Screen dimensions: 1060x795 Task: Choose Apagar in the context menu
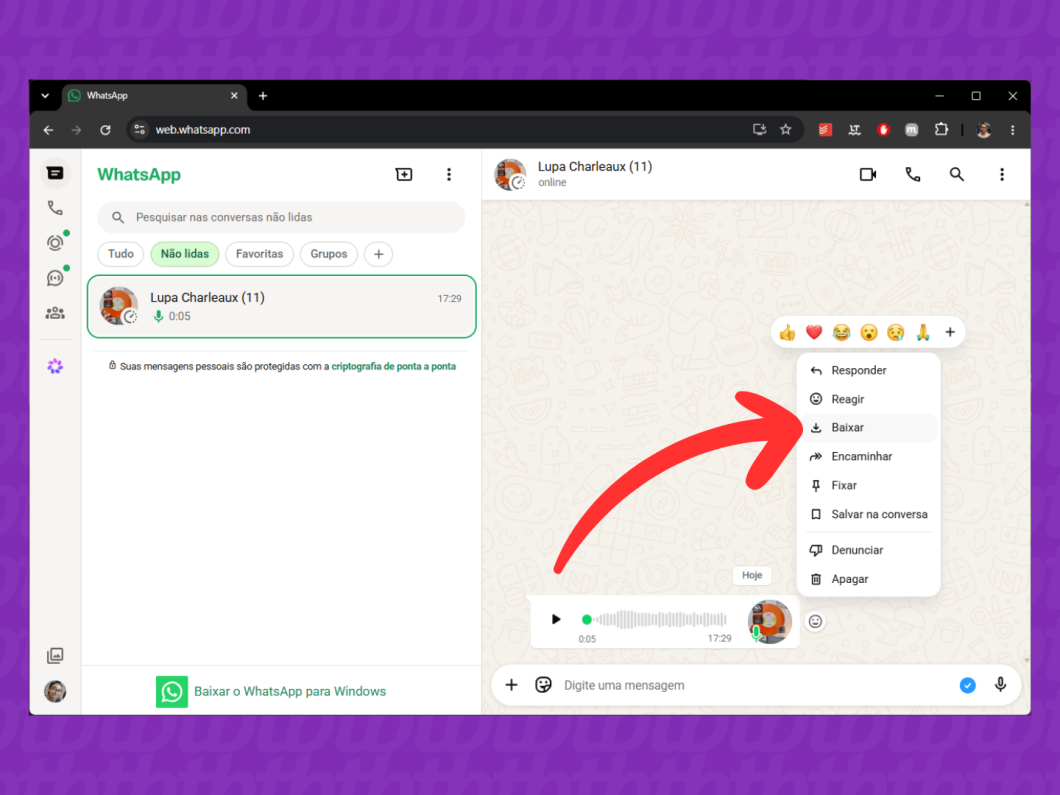point(869,579)
